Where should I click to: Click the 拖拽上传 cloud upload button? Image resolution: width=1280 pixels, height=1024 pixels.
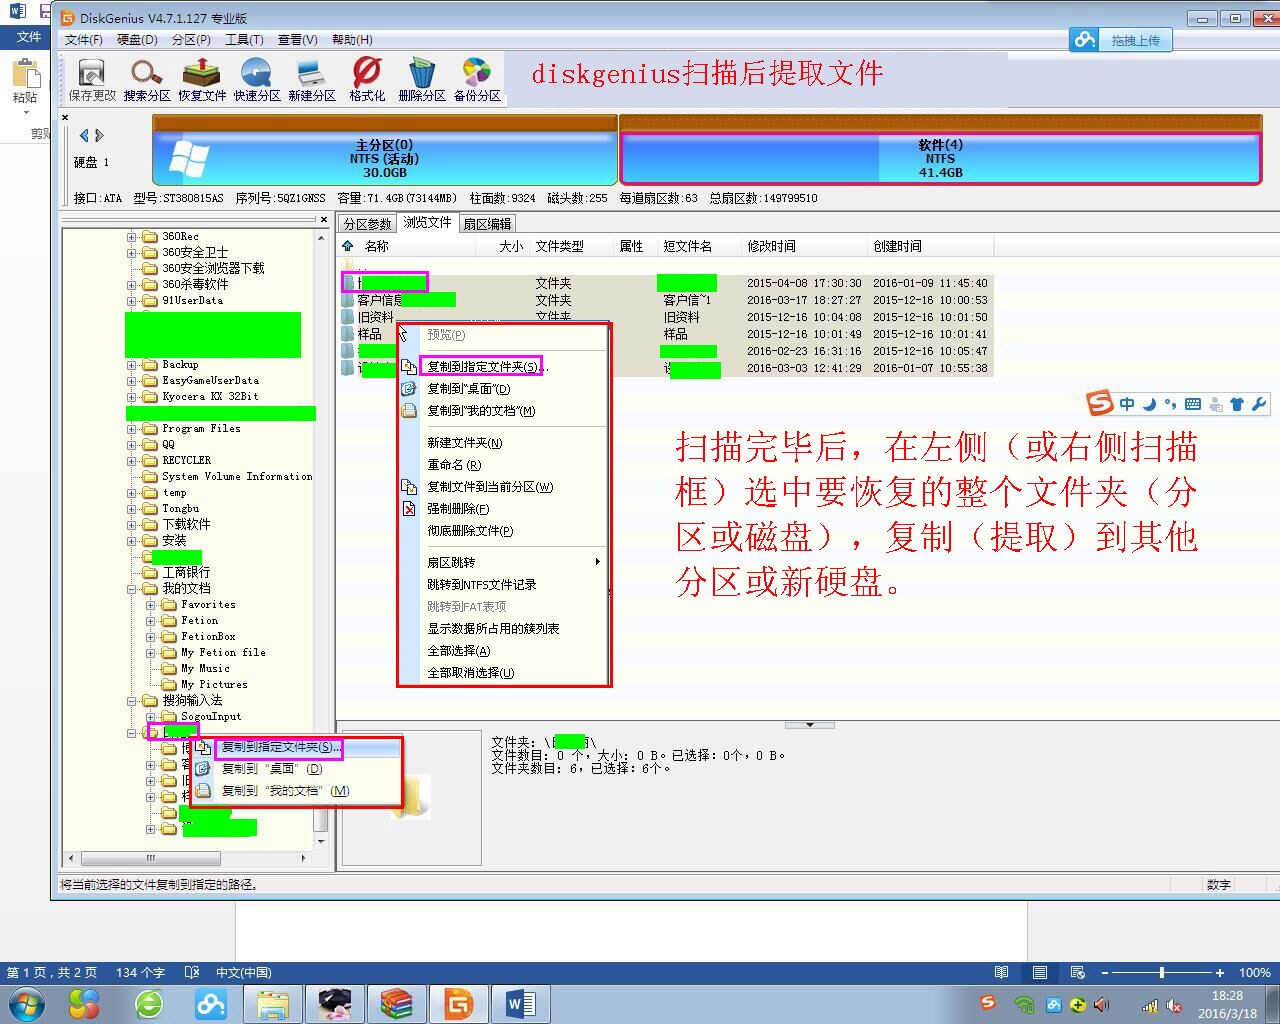coord(1121,40)
